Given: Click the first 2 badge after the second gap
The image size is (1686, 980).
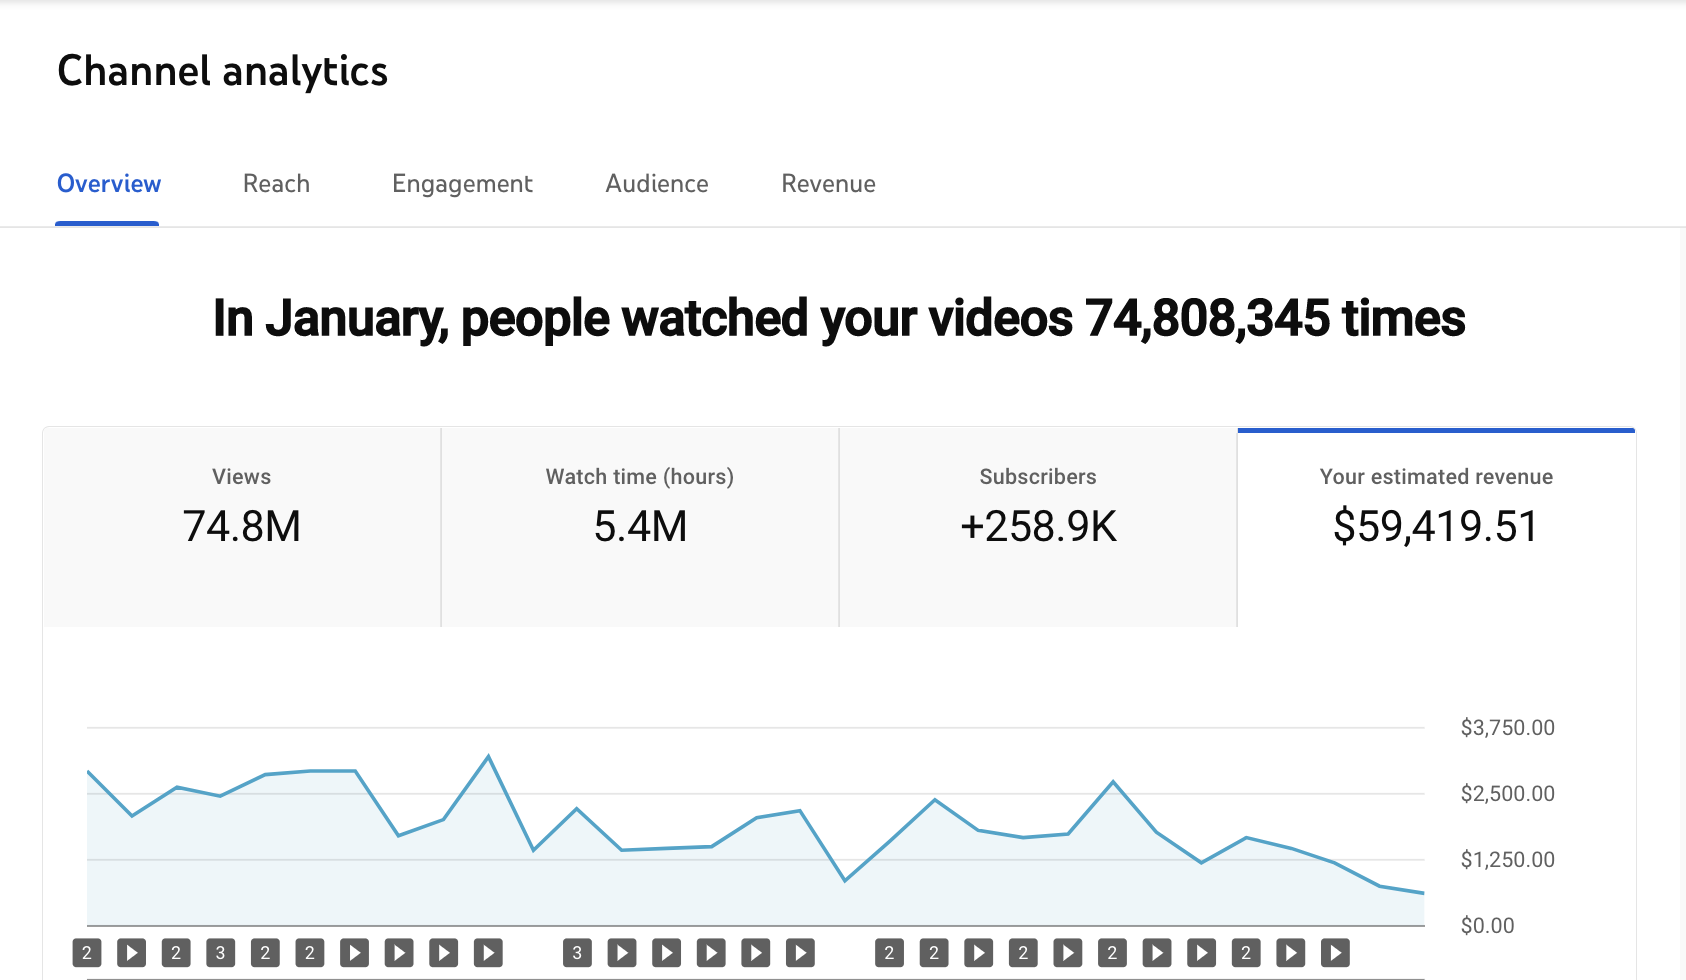Looking at the screenshot, I should click(889, 953).
